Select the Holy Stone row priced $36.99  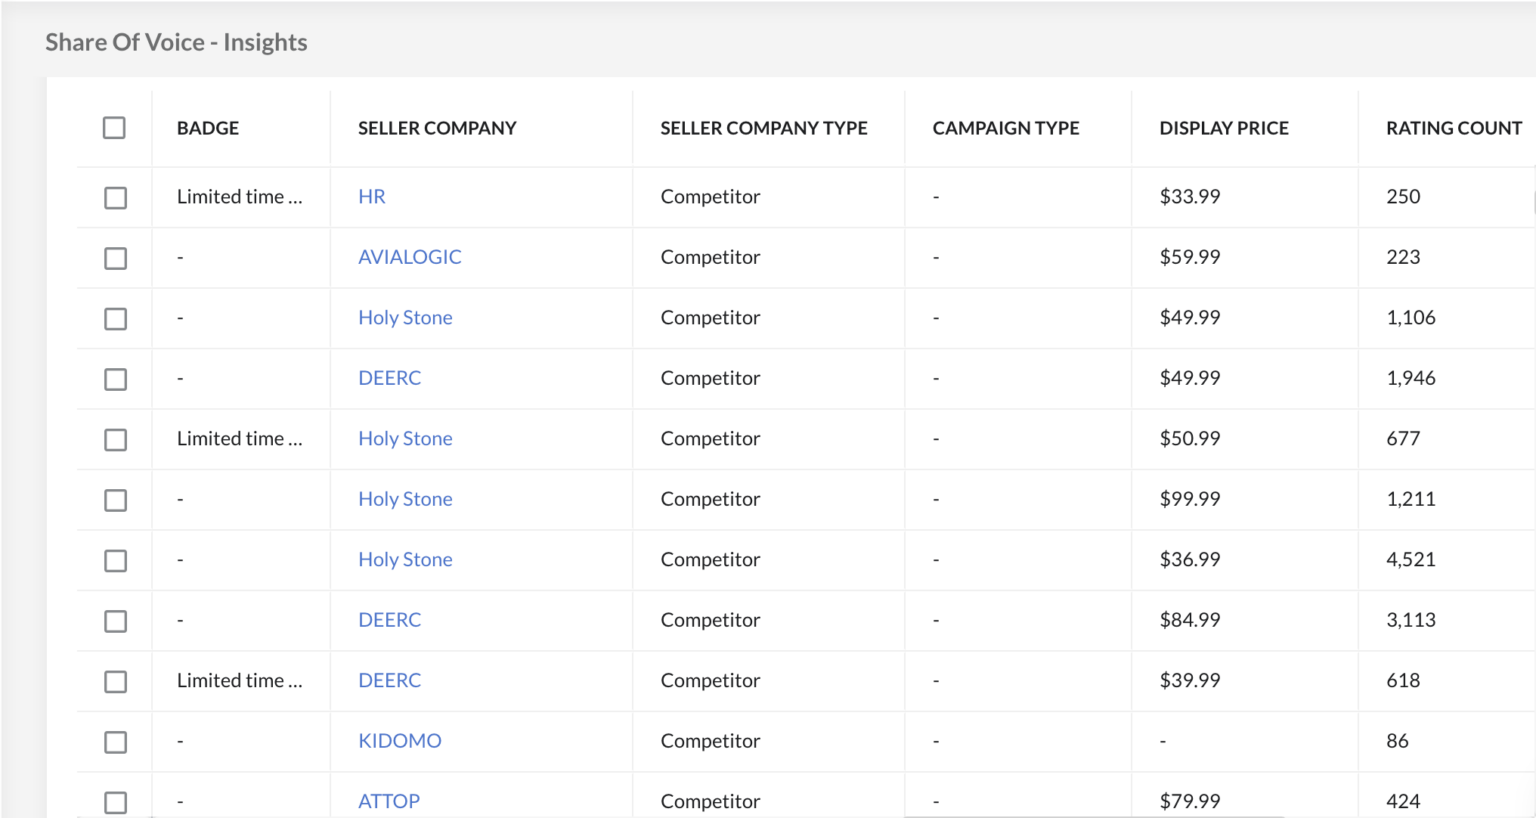114,560
